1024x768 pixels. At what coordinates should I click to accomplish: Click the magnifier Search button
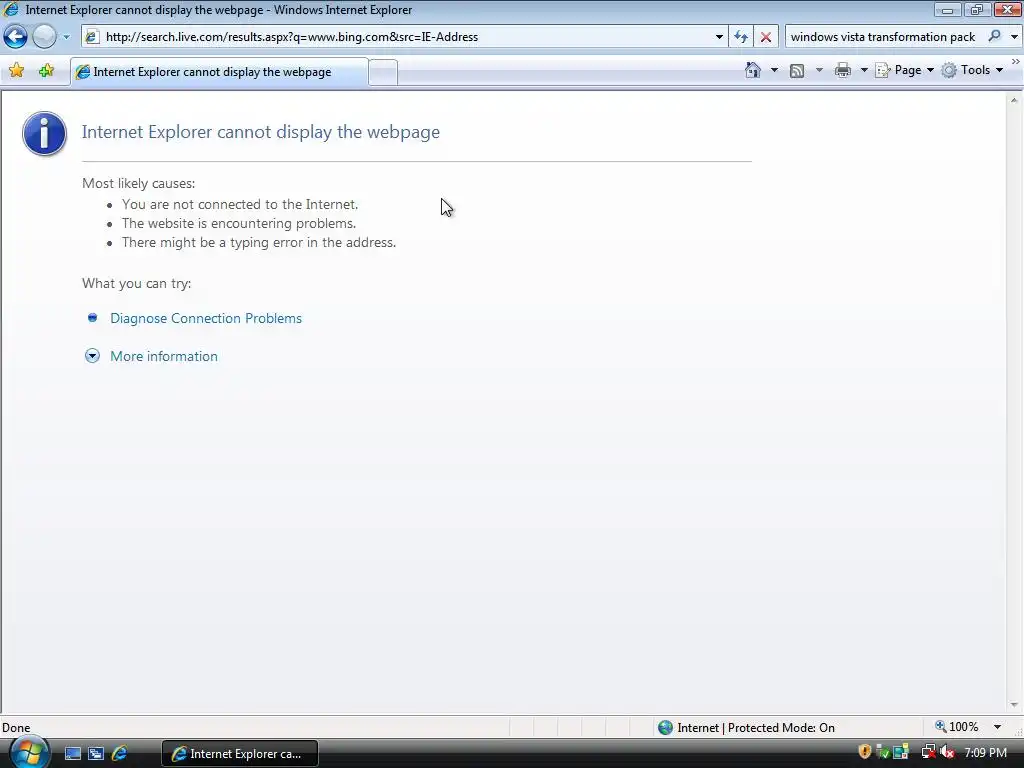point(995,37)
